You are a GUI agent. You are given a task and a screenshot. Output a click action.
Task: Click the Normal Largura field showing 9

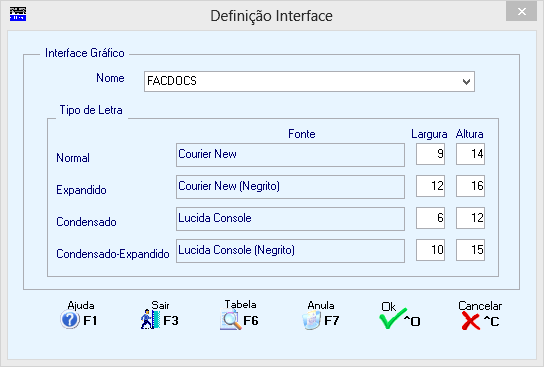(x=431, y=154)
